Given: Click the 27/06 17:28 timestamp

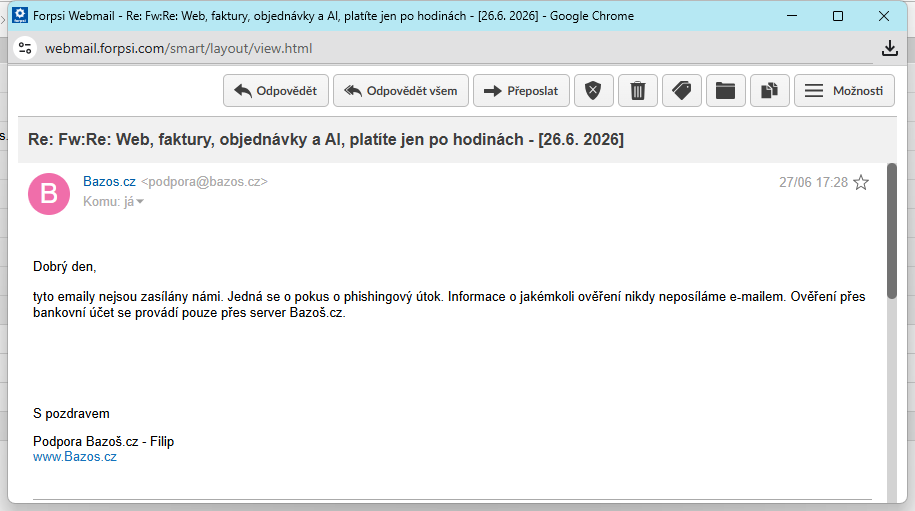Looking at the screenshot, I should pyautogui.click(x=813, y=183).
